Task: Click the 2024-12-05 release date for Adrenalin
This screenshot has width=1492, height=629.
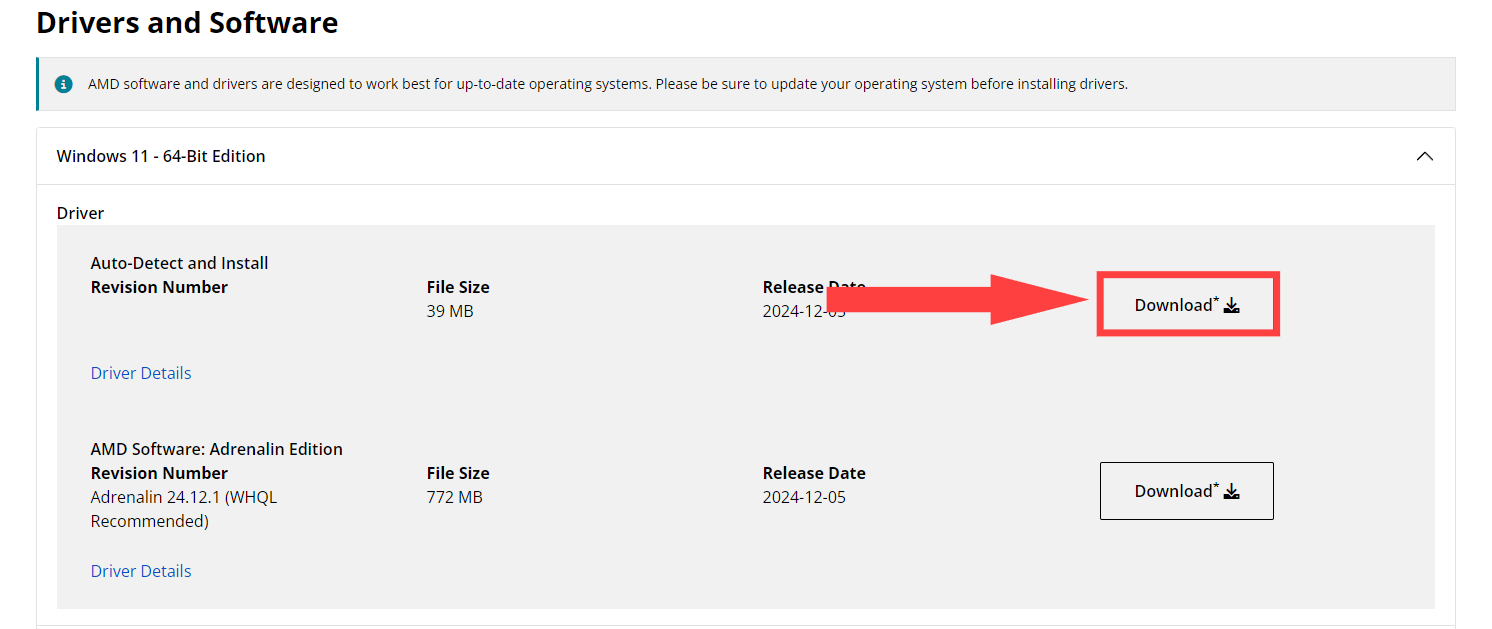Action: coord(804,497)
